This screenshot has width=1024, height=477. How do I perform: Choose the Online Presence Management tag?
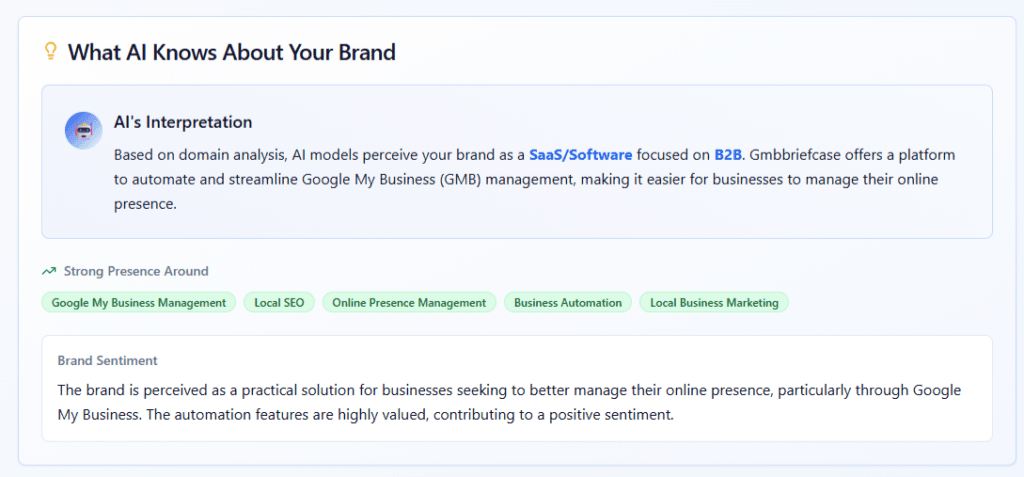point(409,303)
